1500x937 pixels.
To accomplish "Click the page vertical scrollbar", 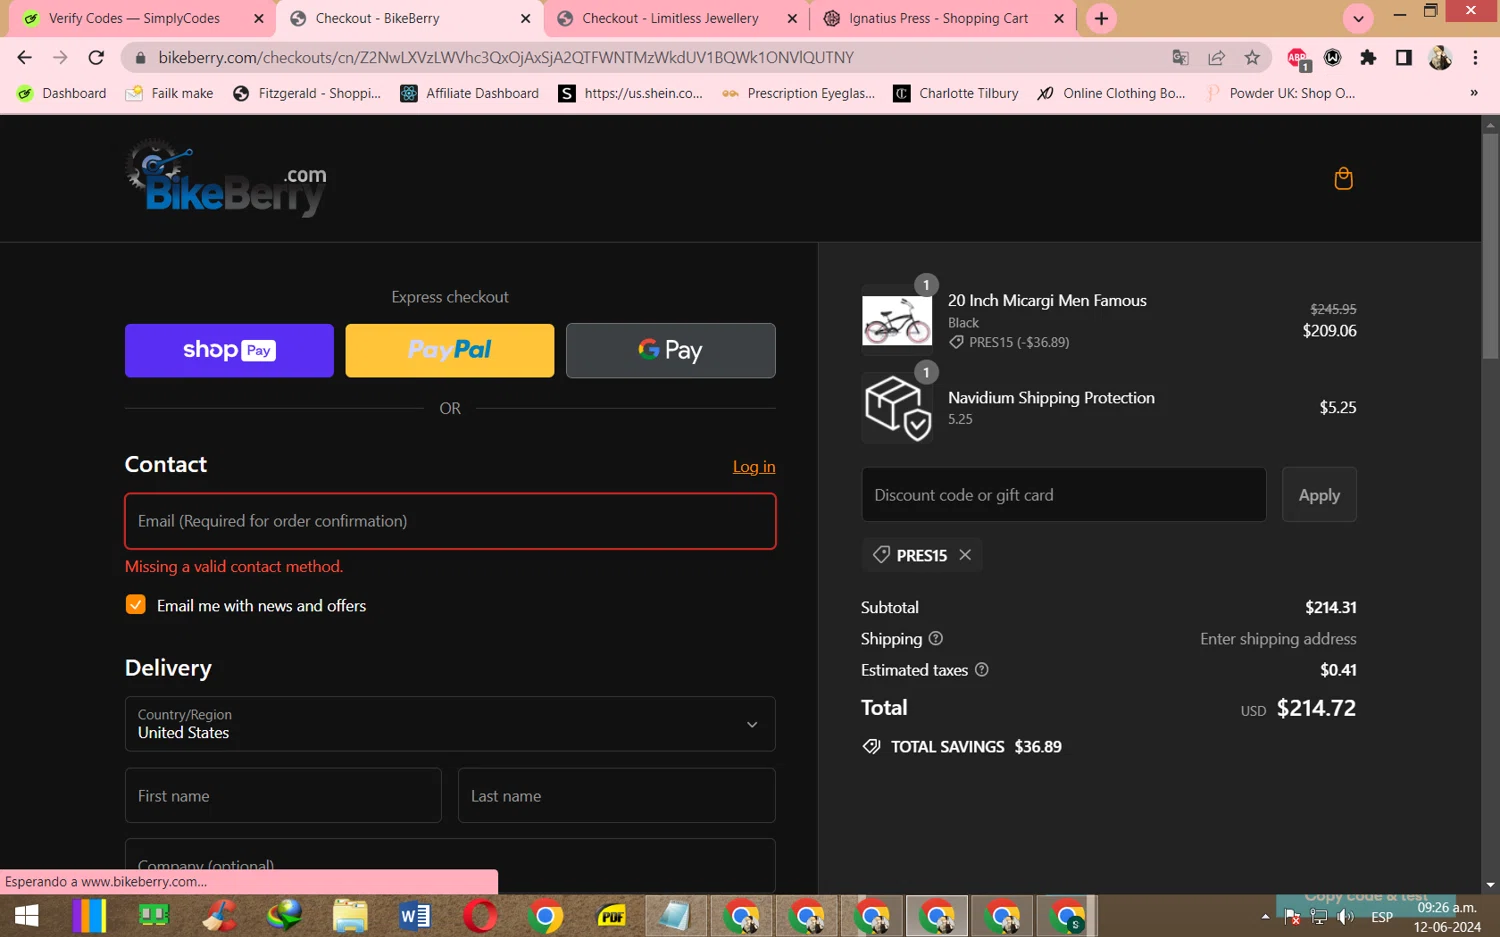I will 1491,245.
